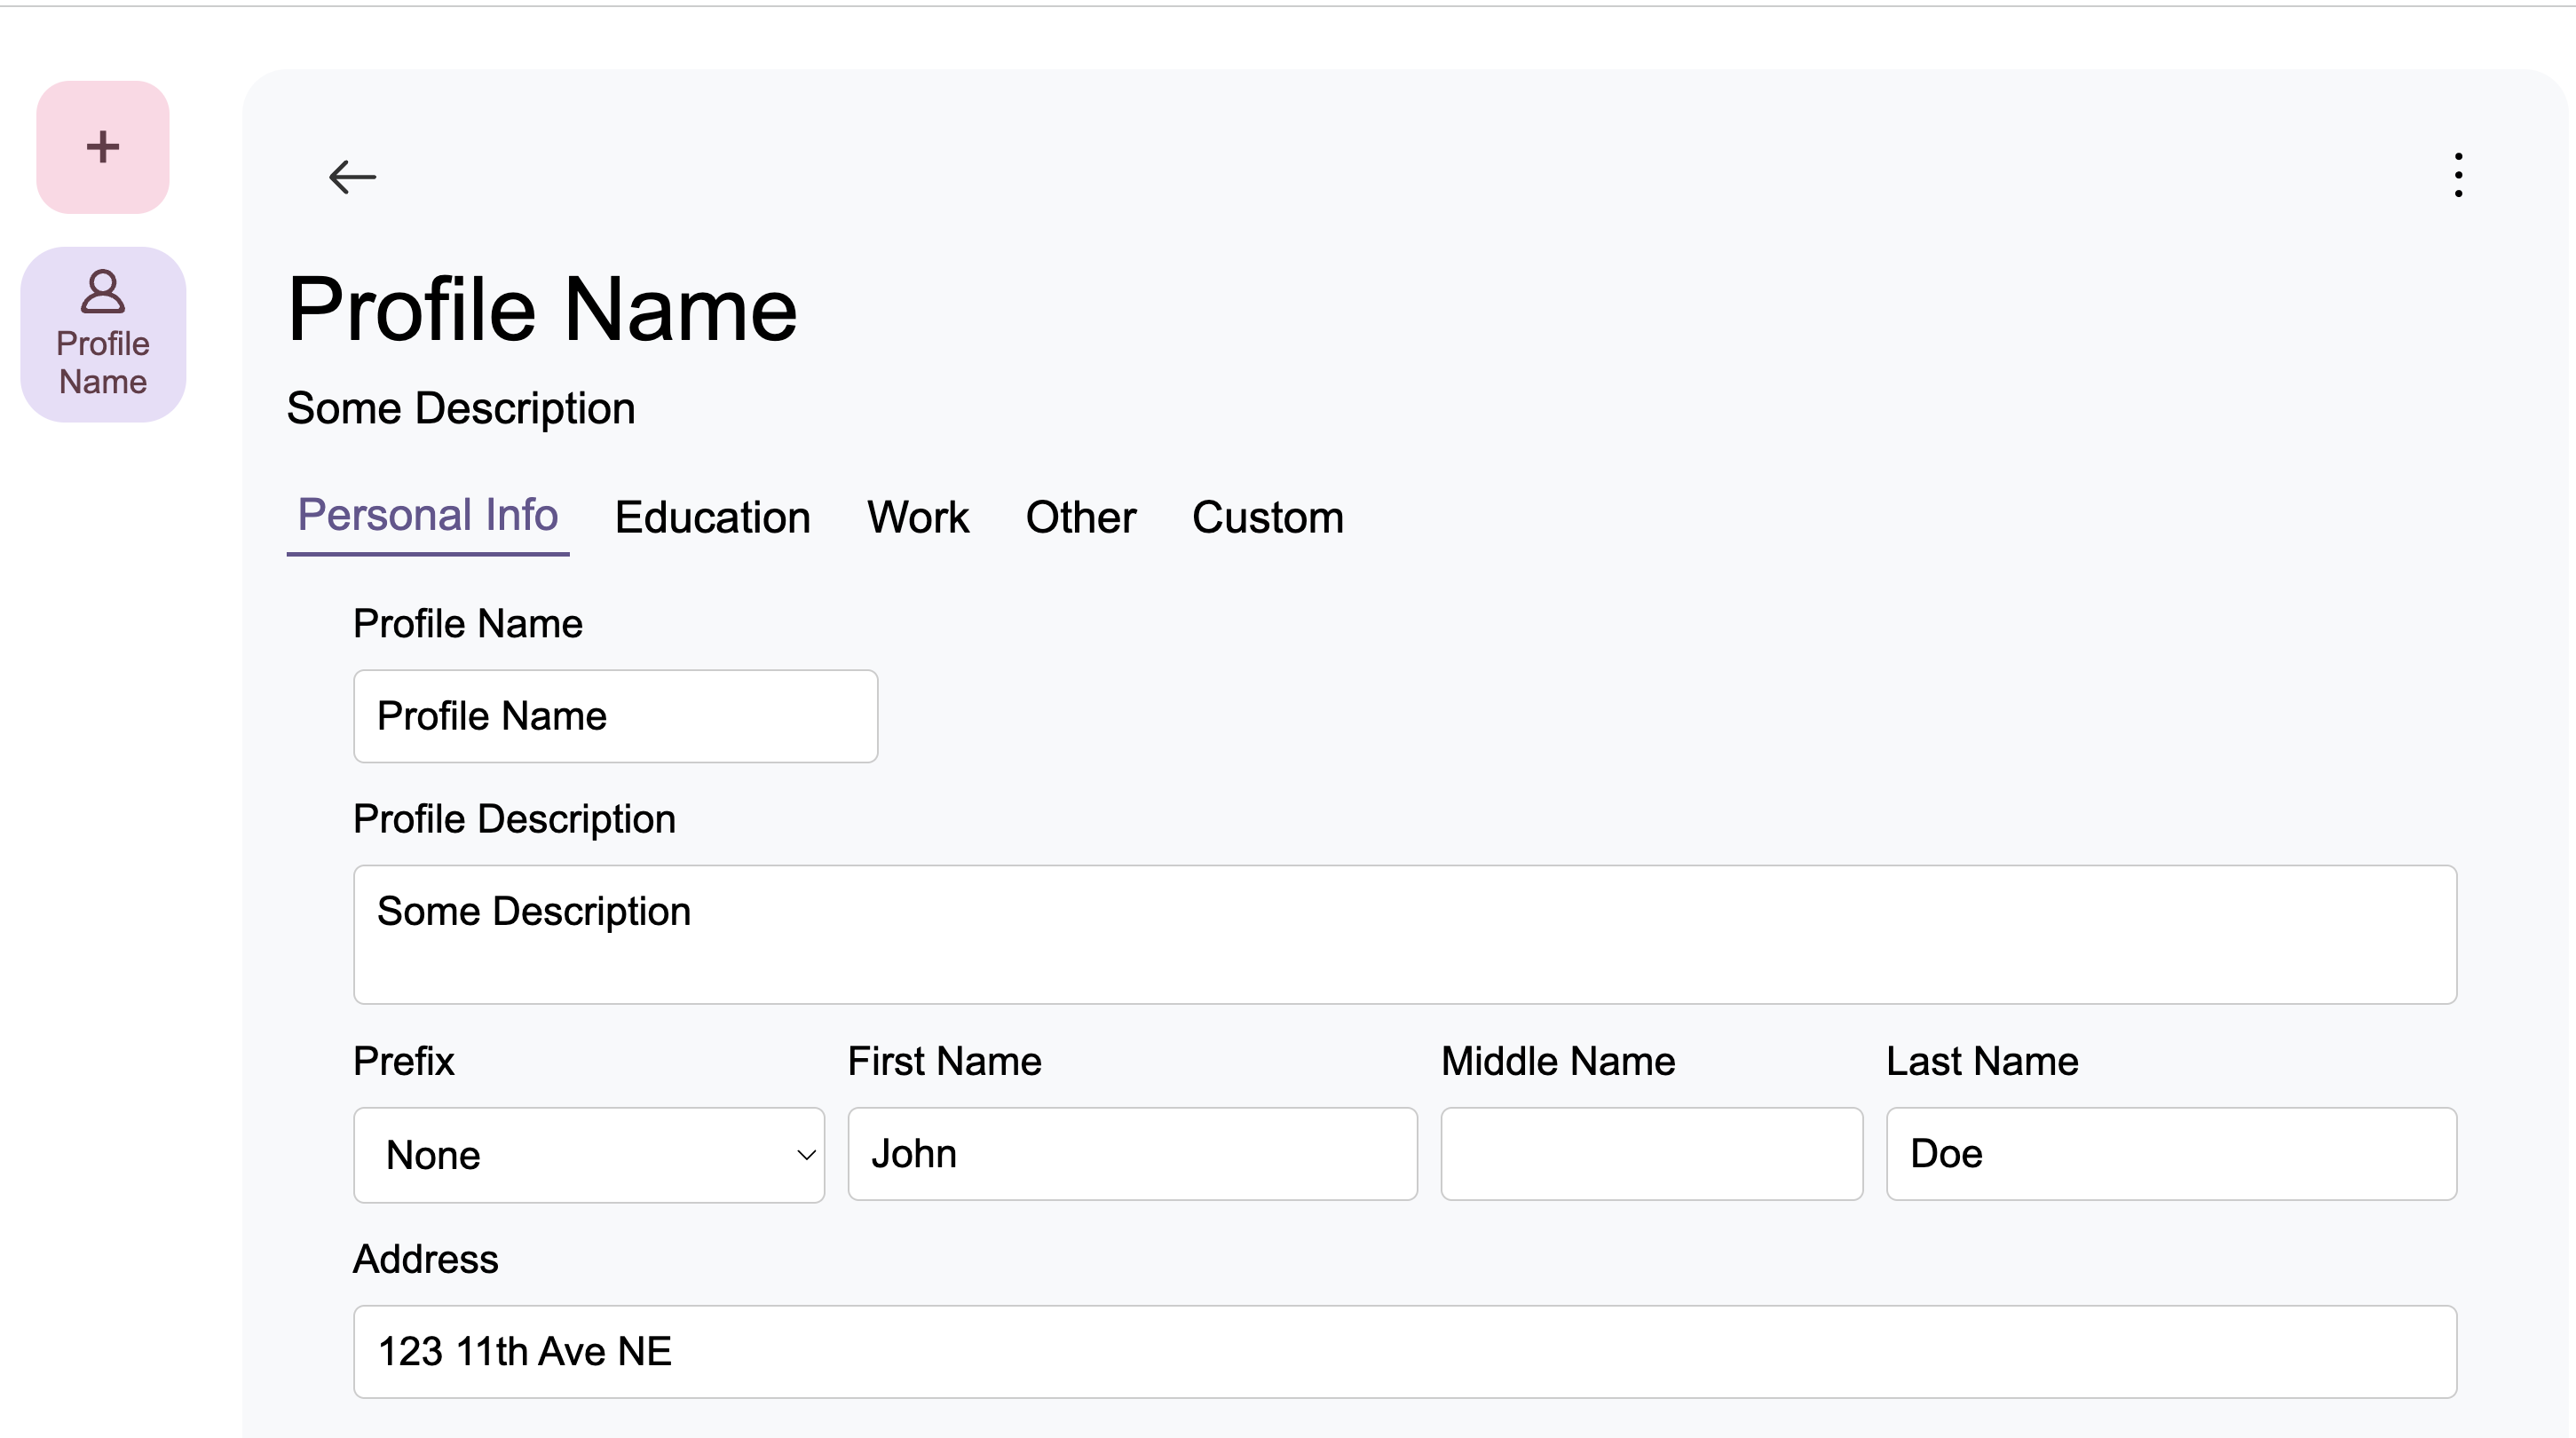Select the Profile Name sidebar person icon
Viewport: 2576px width, 1438px height.
(x=103, y=292)
